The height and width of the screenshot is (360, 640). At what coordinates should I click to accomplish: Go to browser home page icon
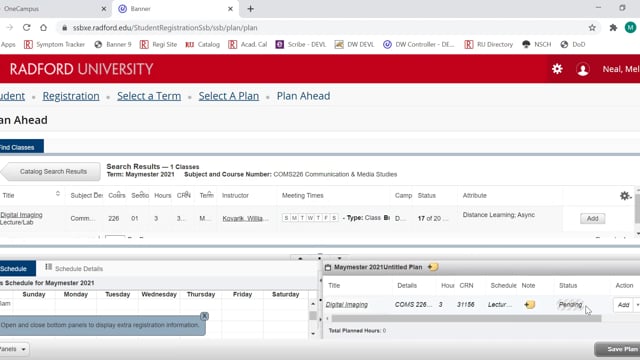[x=43, y=28]
